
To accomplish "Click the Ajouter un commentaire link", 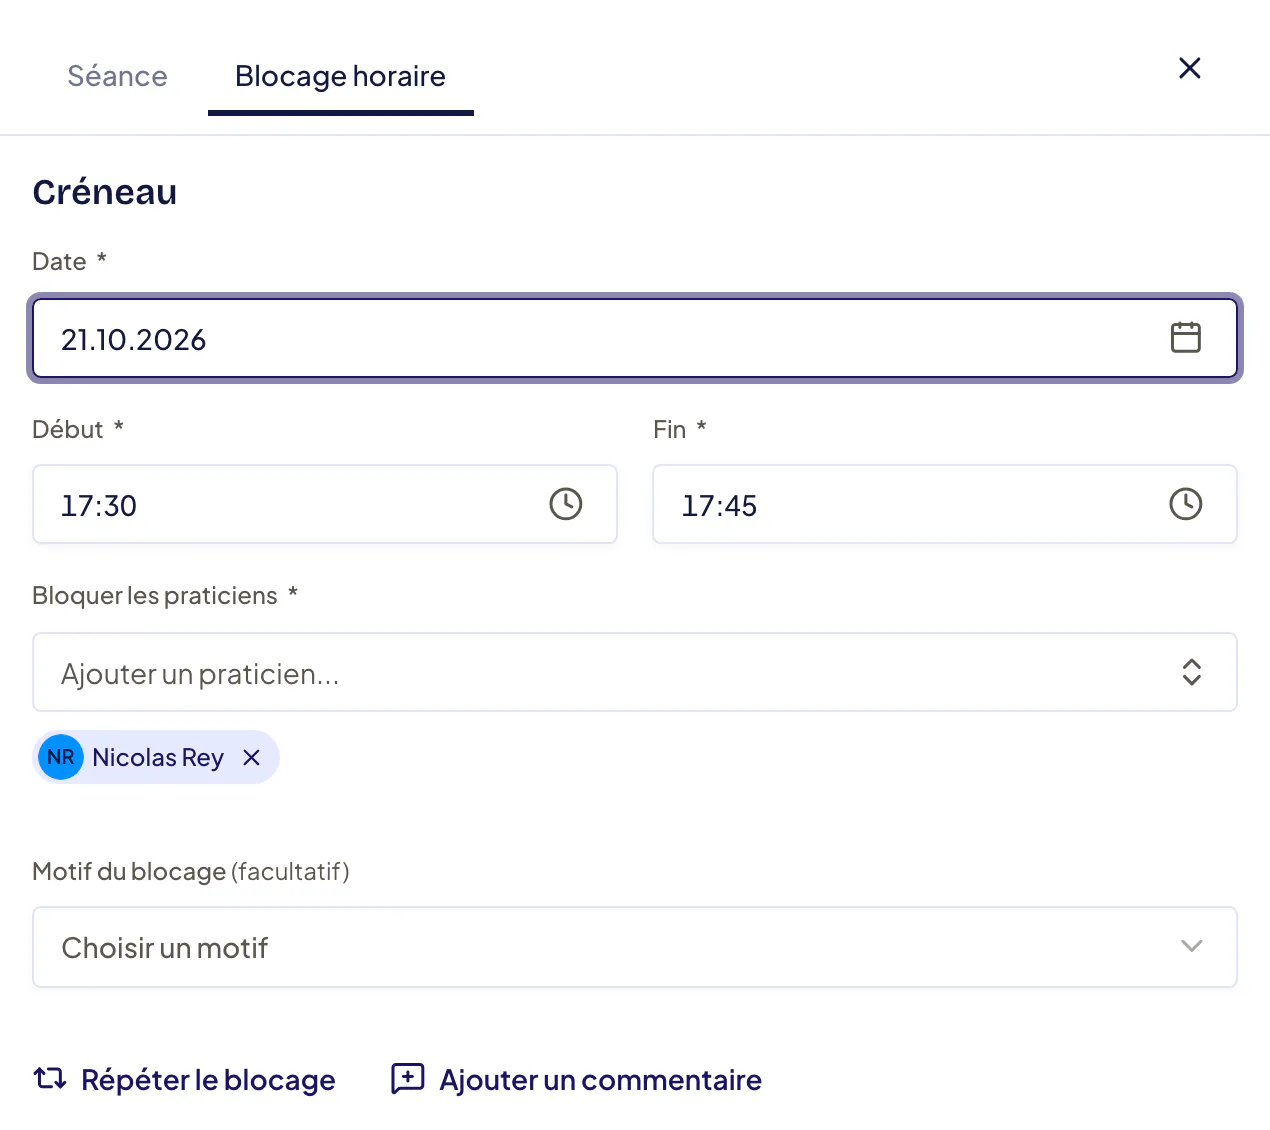I will coord(576,1080).
